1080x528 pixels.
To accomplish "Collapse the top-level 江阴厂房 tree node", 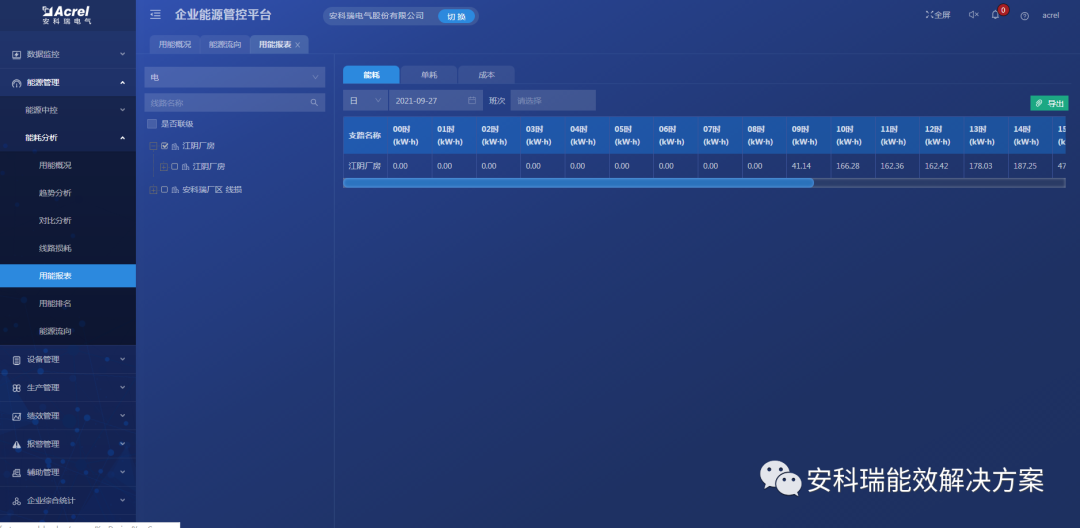I will (153, 146).
